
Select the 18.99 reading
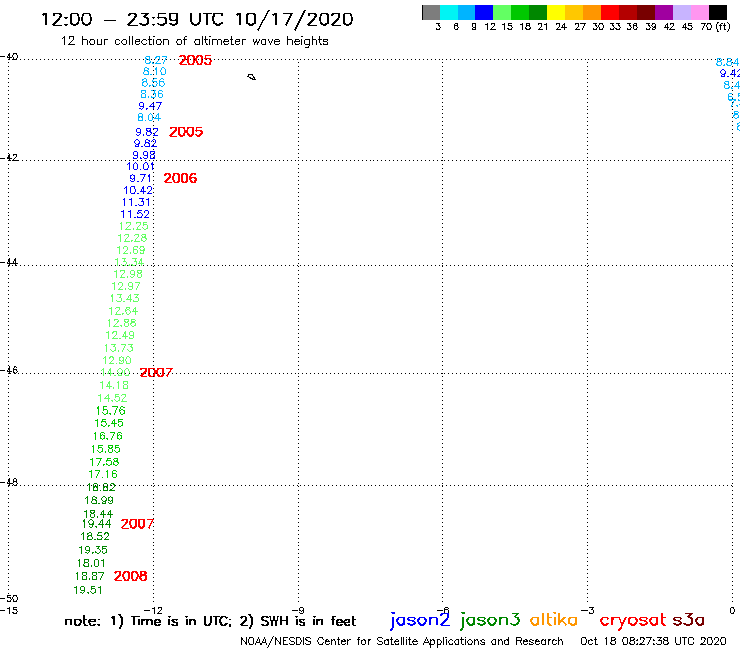pos(99,500)
